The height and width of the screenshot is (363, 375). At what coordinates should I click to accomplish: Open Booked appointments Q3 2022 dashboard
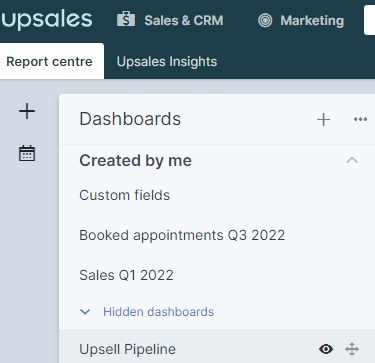[182, 235]
